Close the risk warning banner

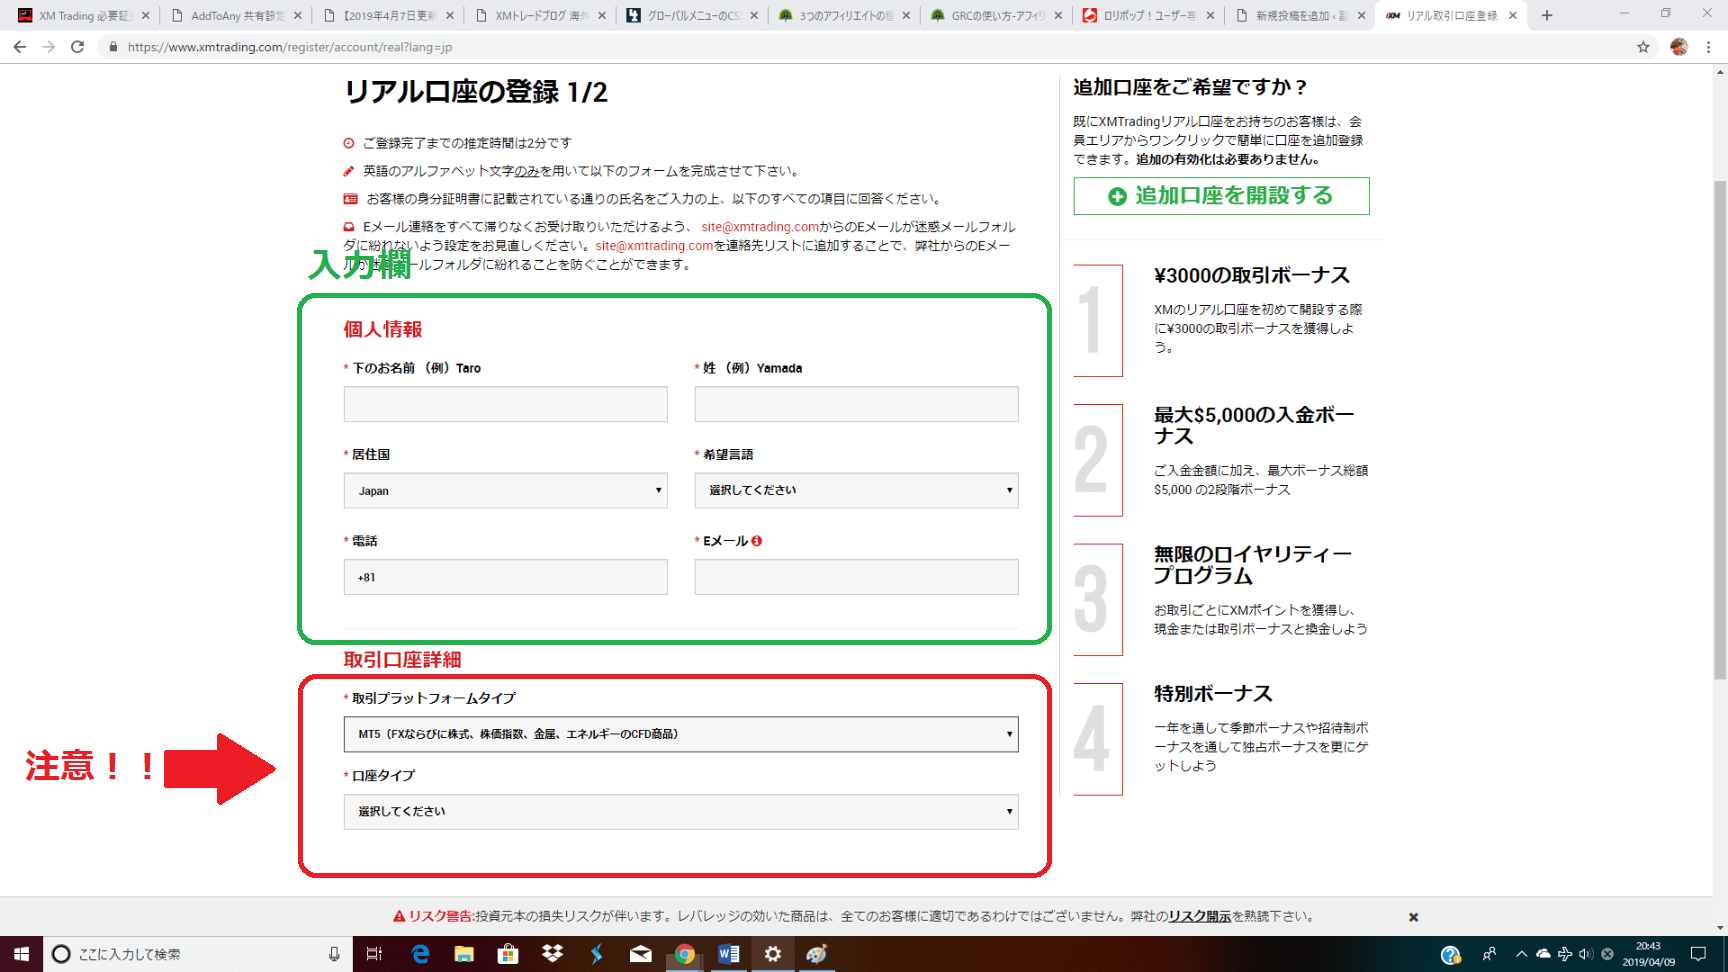click(x=1413, y=917)
